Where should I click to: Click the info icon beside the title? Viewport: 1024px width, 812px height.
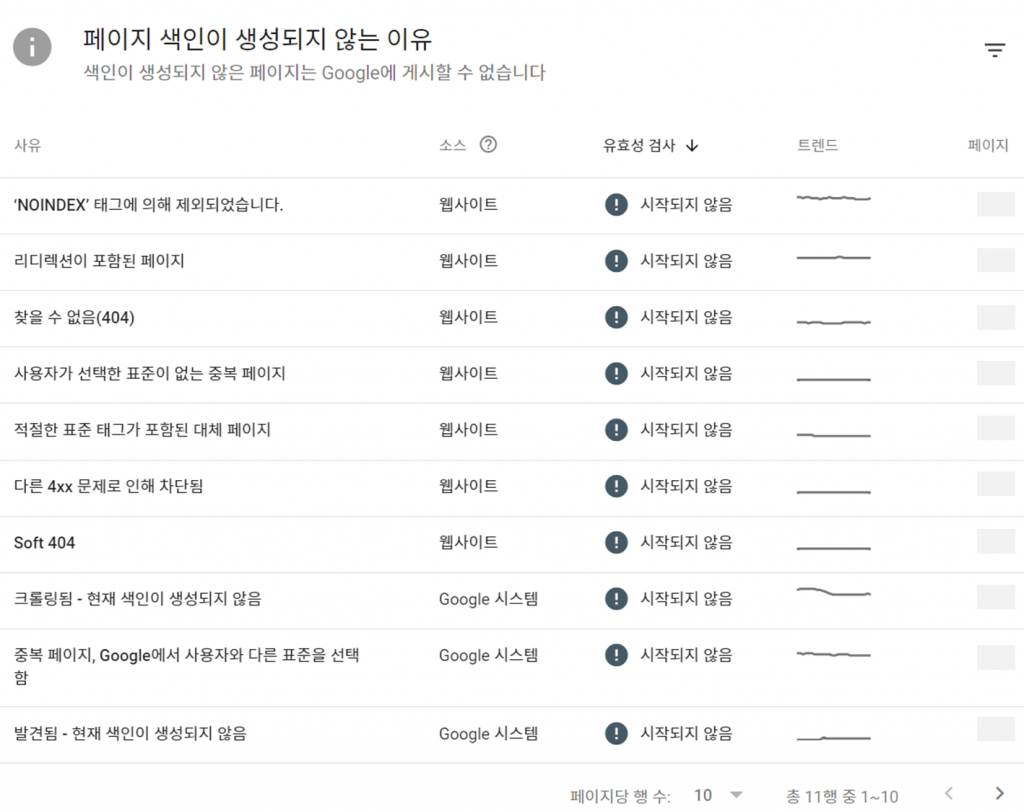[x=32, y=46]
